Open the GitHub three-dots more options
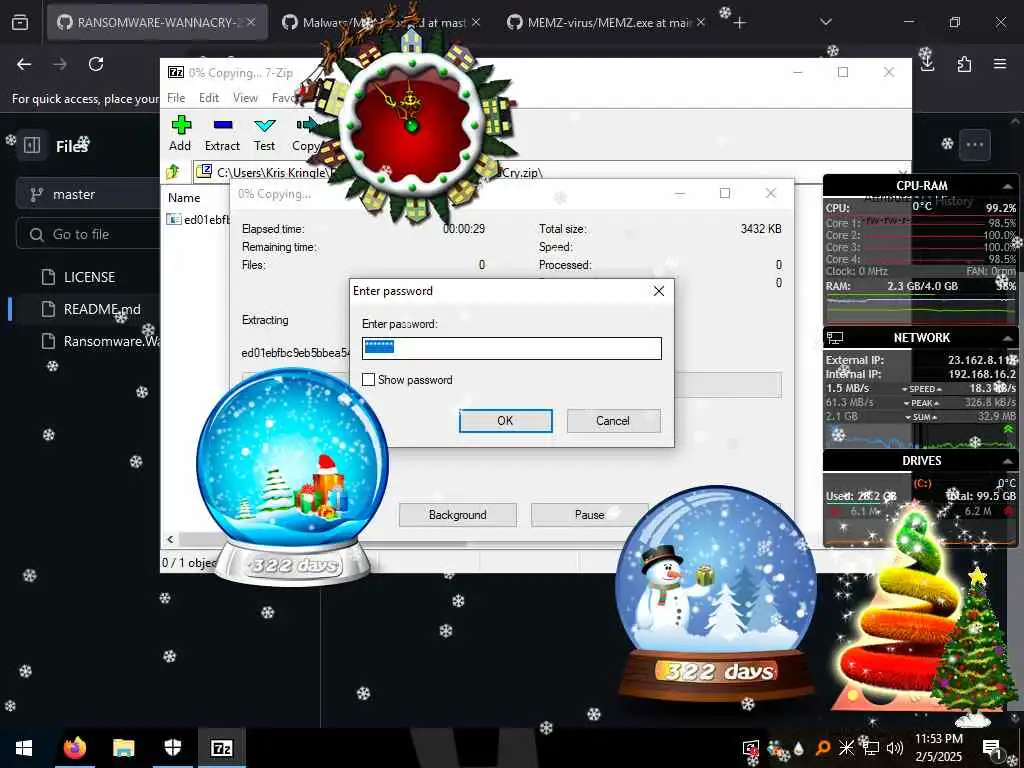This screenshot has height=768, width=1024. point(974,144)
